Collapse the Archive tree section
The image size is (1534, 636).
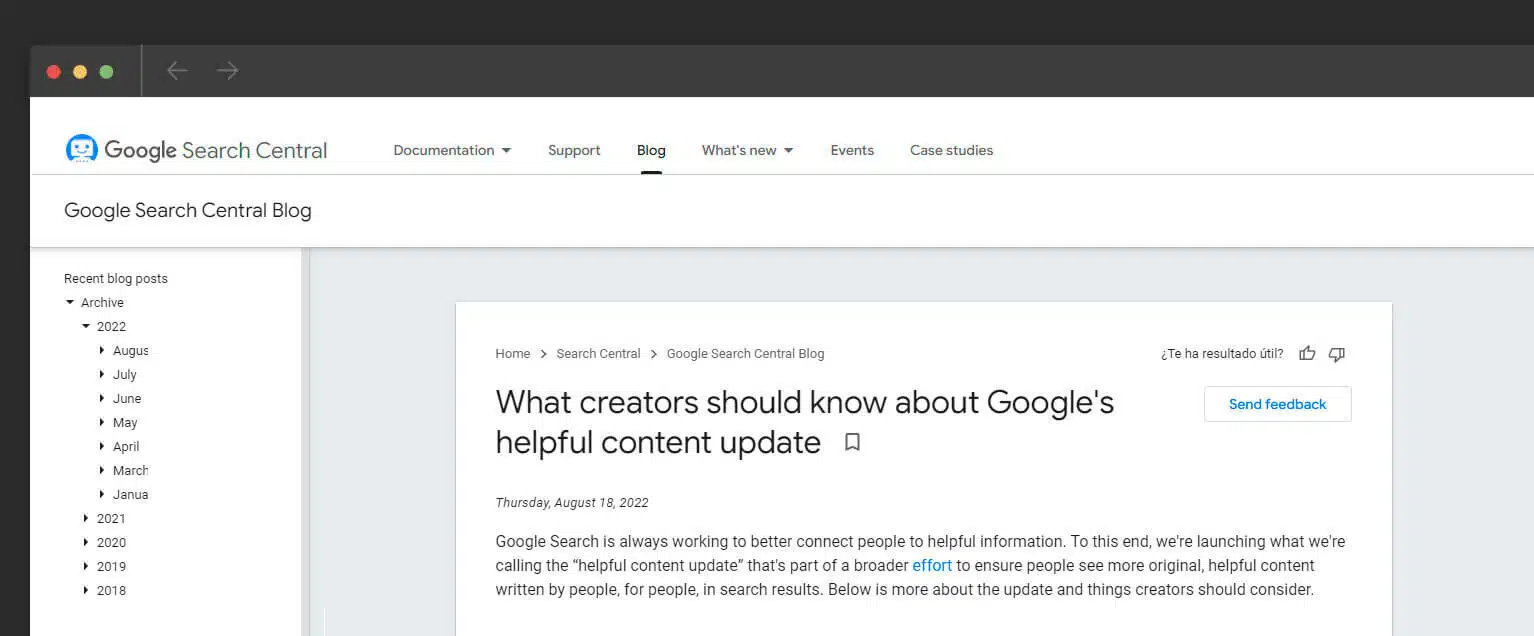[x=70, y=302]
